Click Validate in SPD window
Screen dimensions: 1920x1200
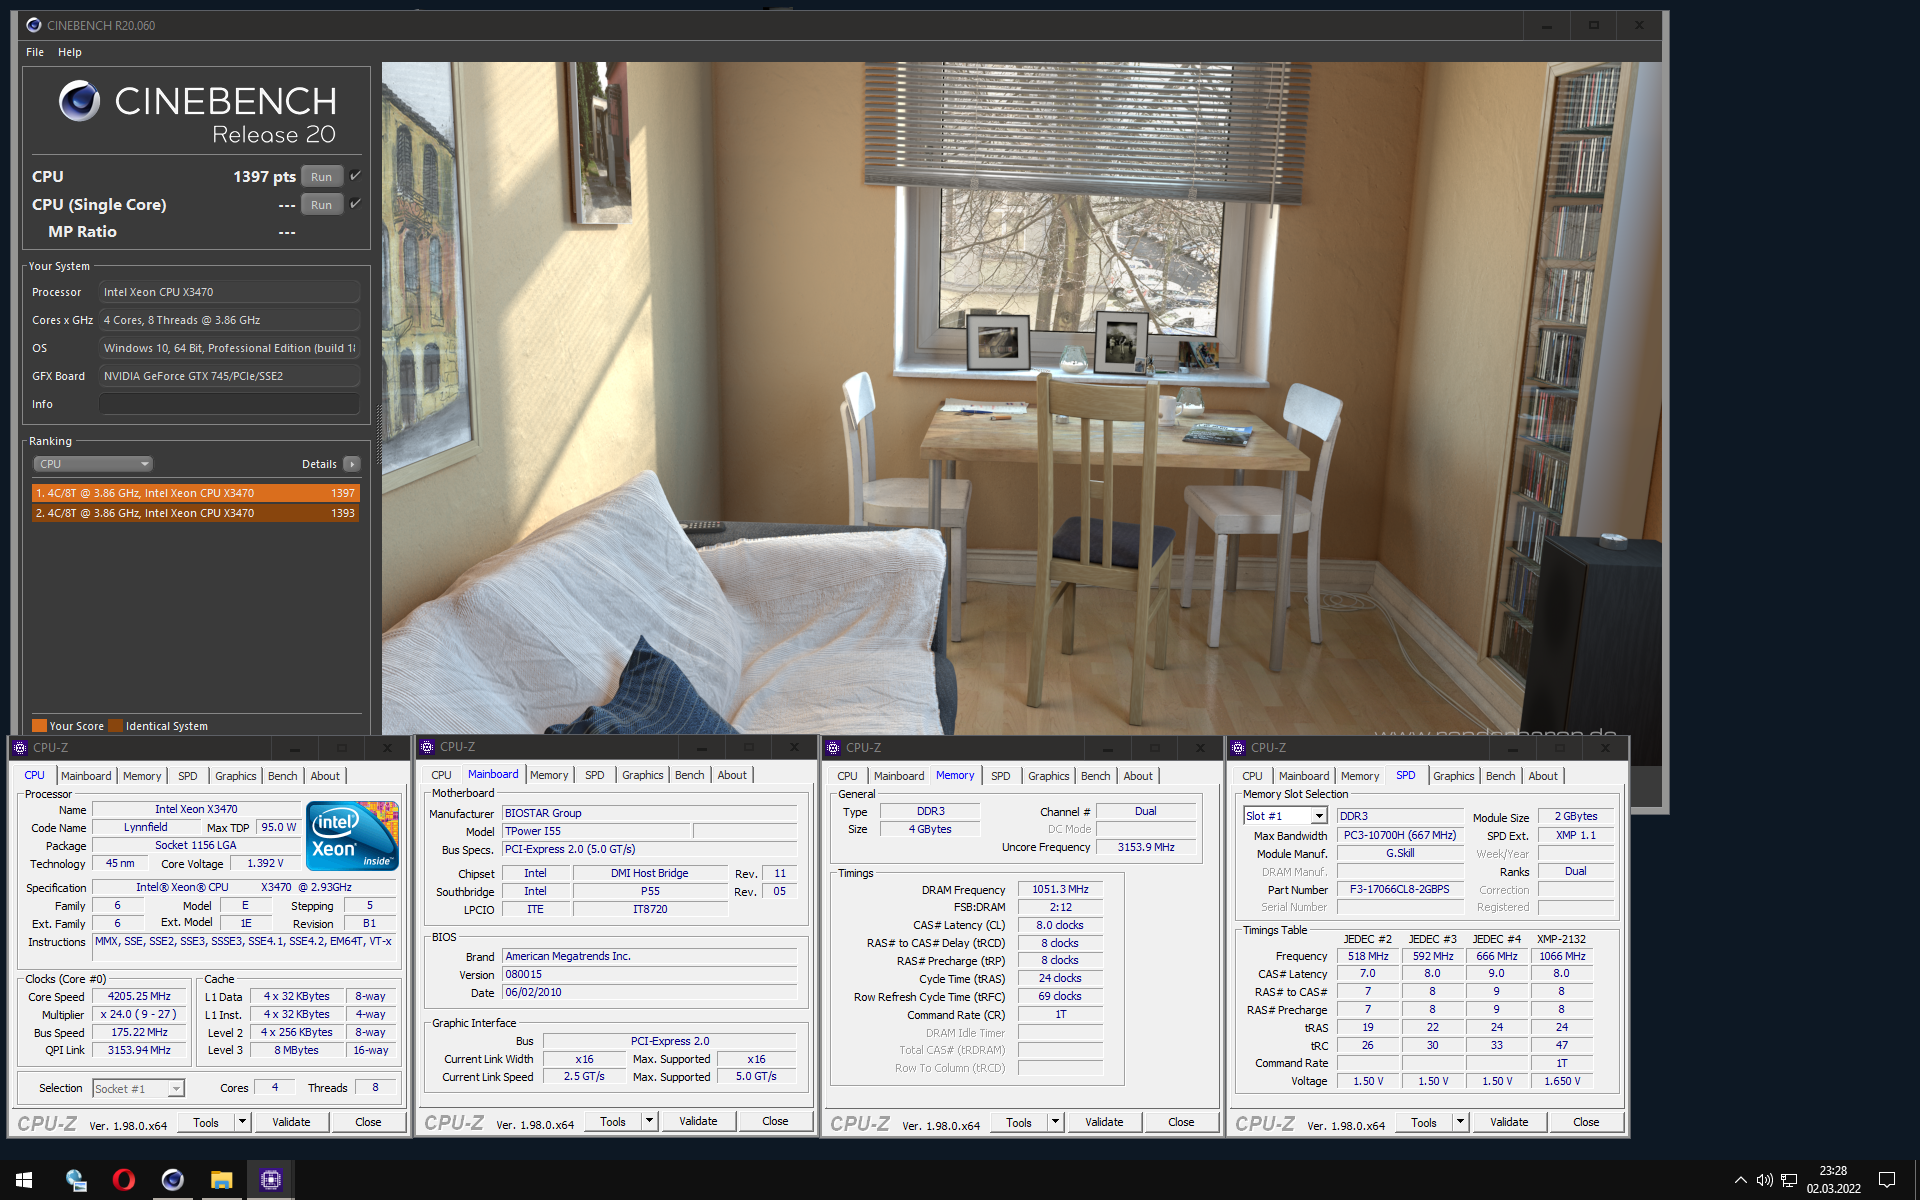[1509, 1122]
